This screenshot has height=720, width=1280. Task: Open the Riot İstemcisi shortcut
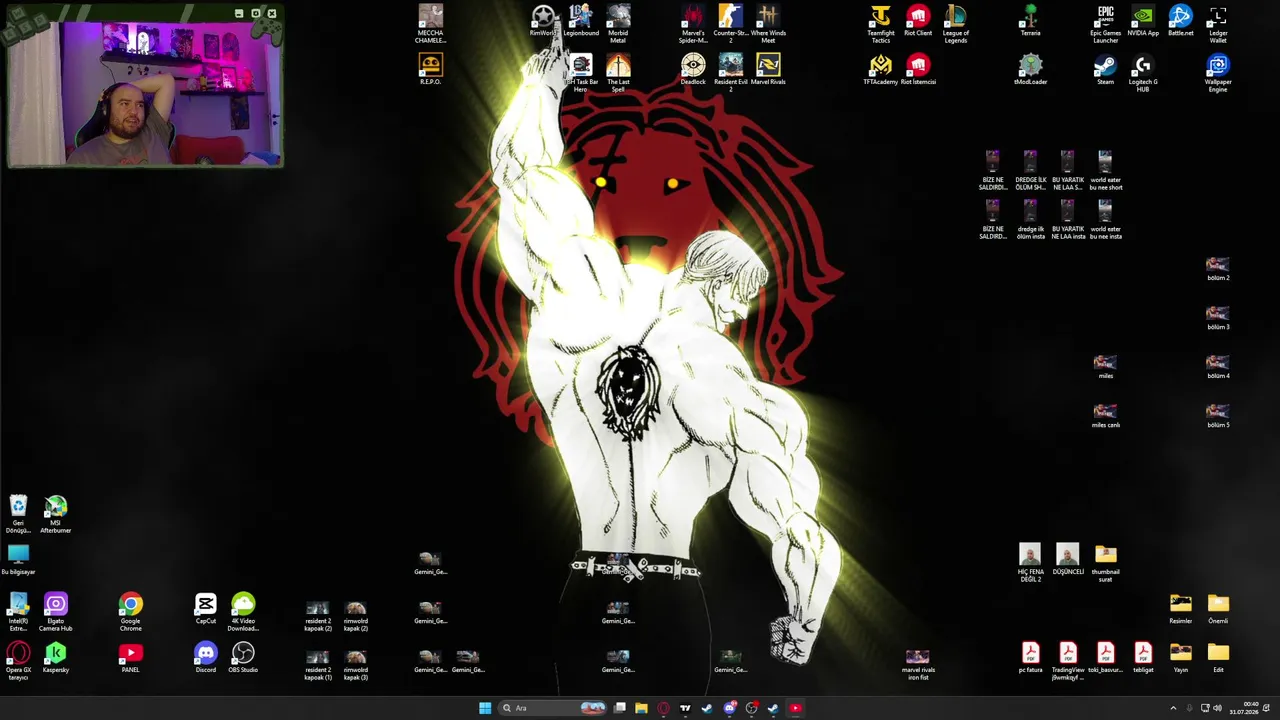[x=918, y=70]
